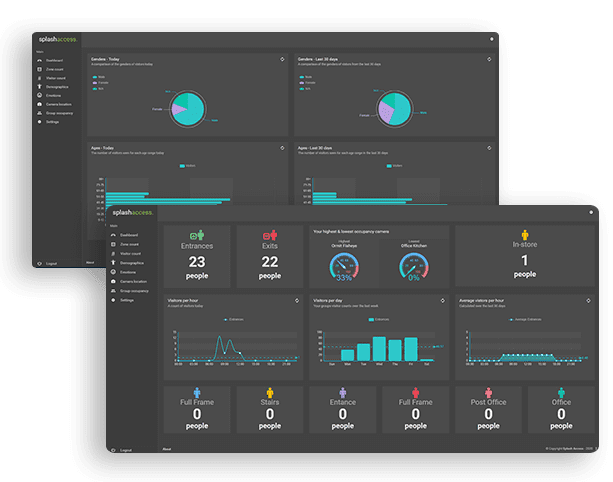
Task: Click the '23' Entrances count
Action: 197,262
